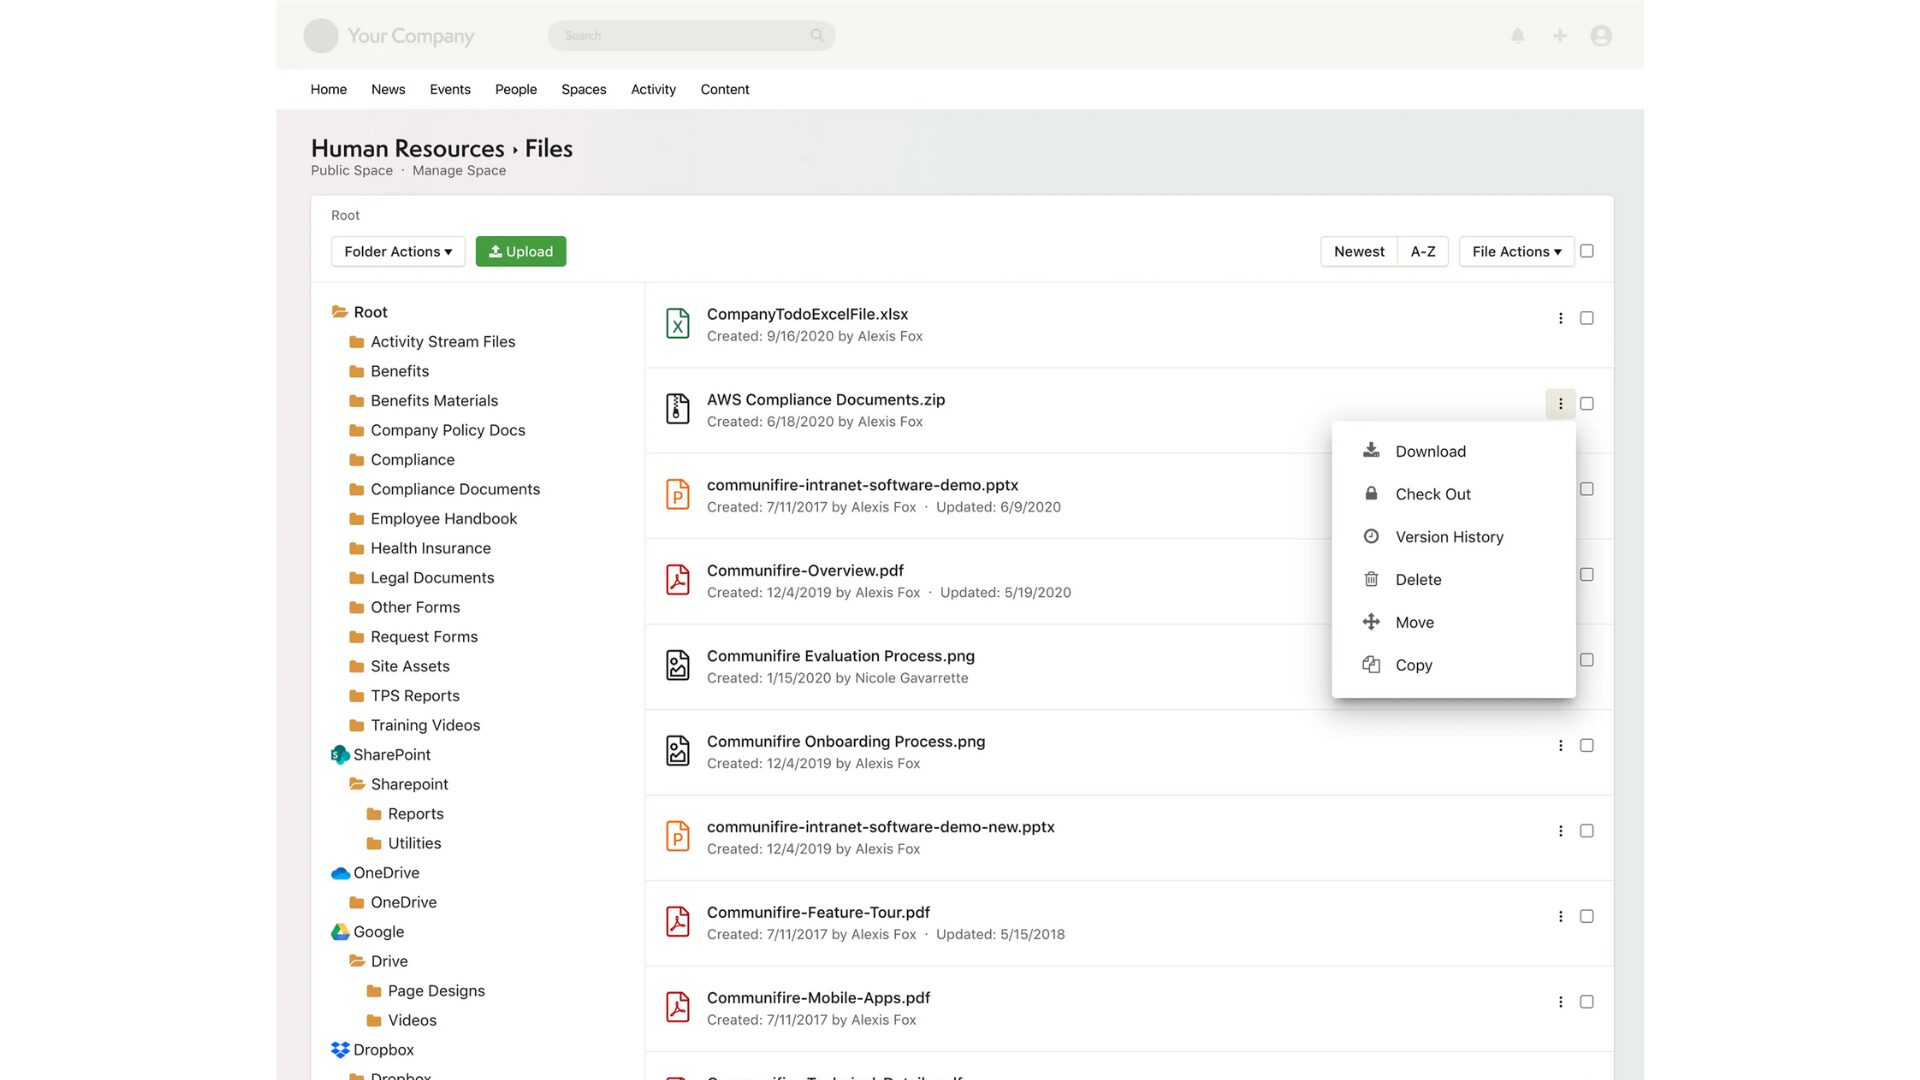Check the box for CompanyTodoExcelFile.xlsx
Screen dimensions: 1920x1080
tap(1586, 317)
